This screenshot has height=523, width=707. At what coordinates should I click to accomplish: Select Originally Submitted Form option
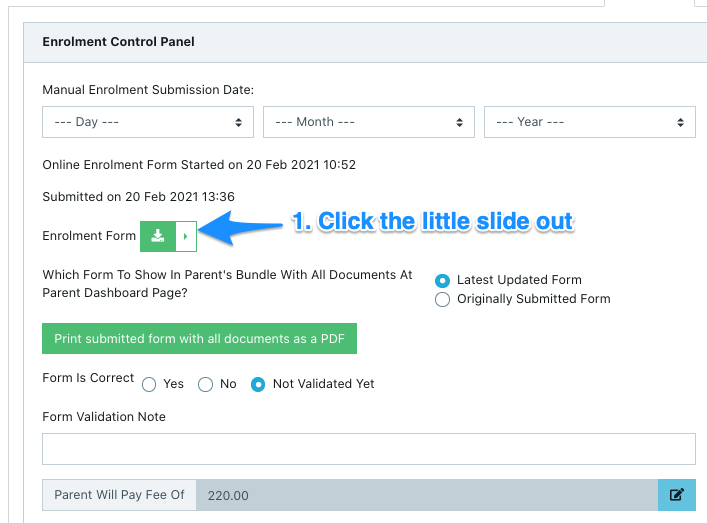point(443,299)
